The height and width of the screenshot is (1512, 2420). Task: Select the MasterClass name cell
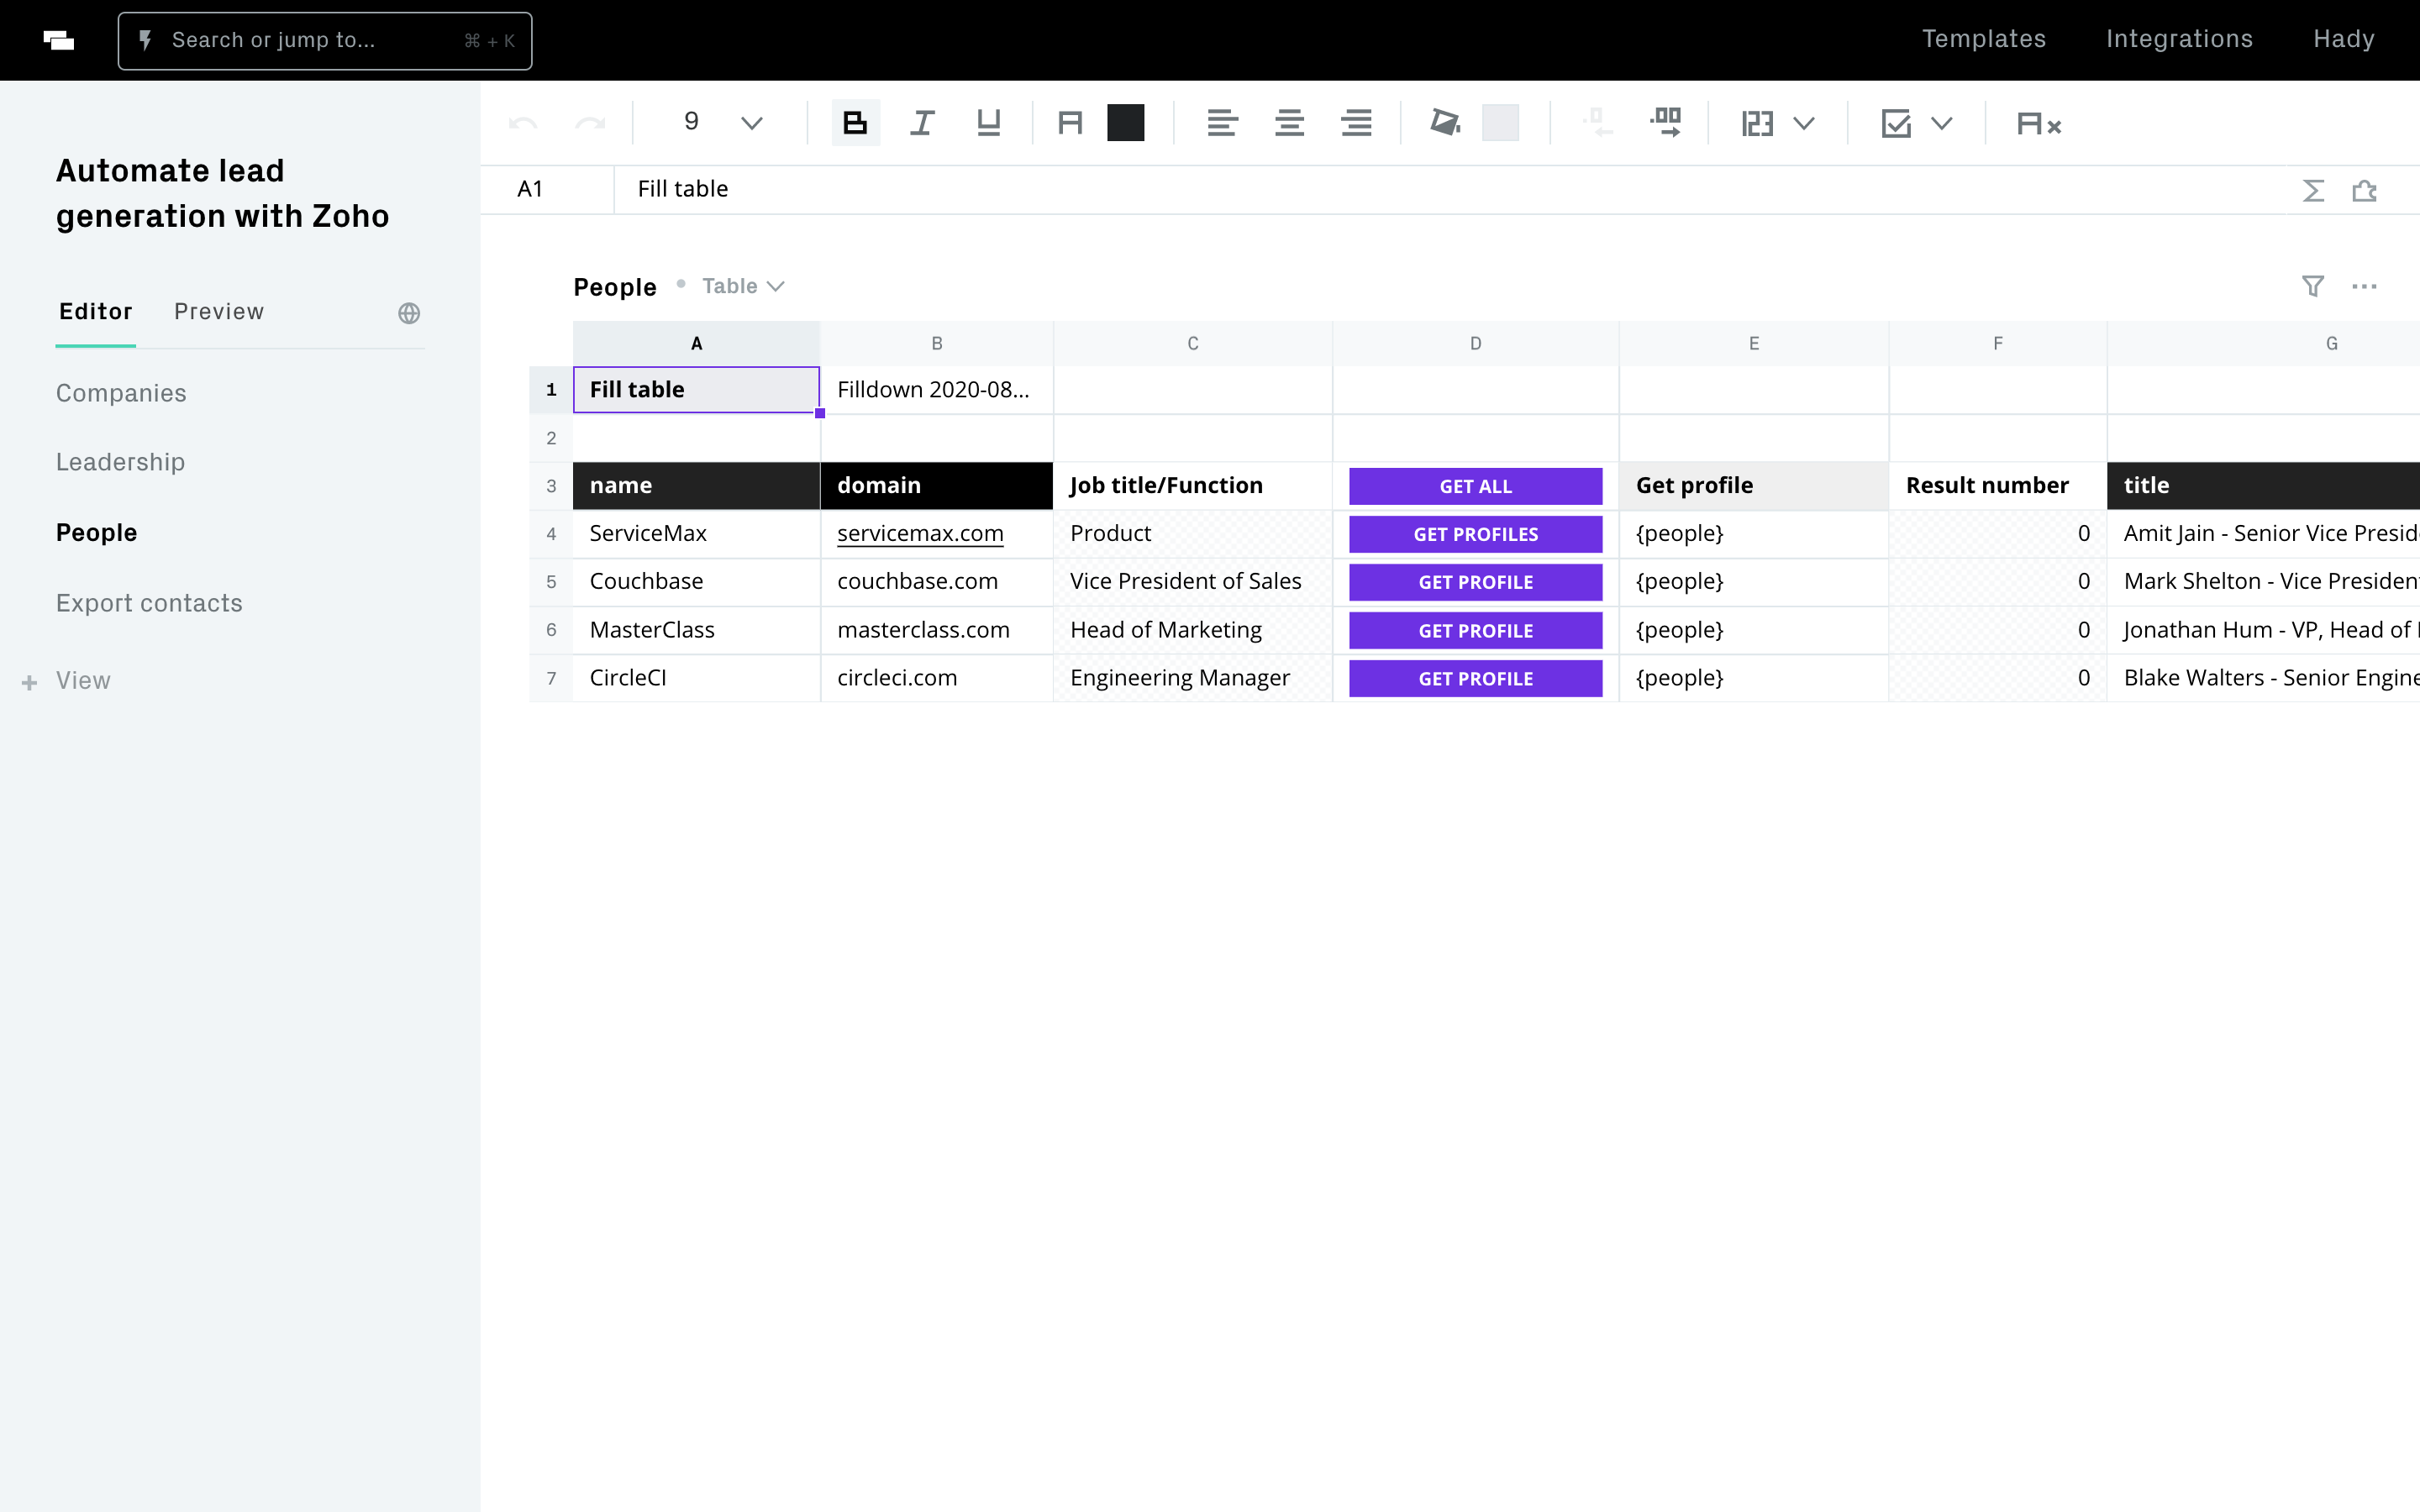(x=696, y=630)
